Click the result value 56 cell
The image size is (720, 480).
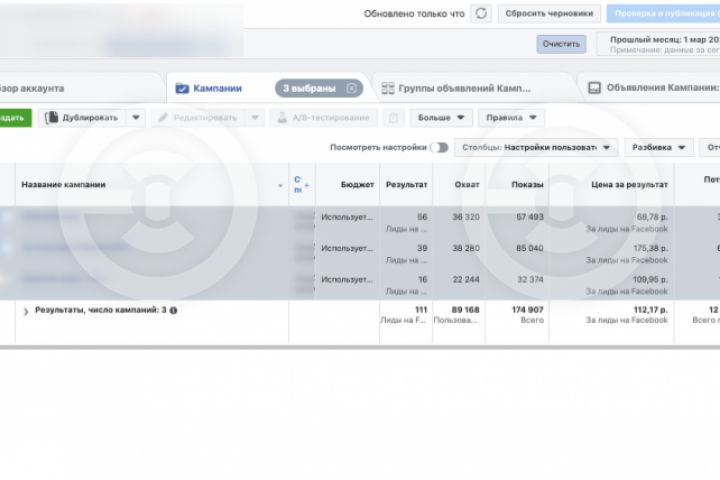(x=422, y=217)
